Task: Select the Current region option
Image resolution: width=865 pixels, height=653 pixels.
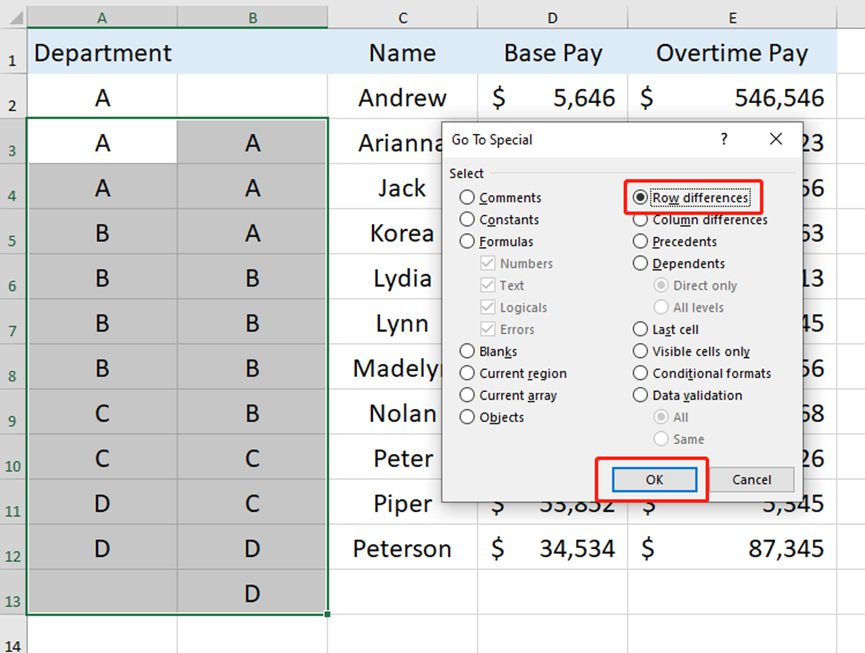Action: (513, 373)
